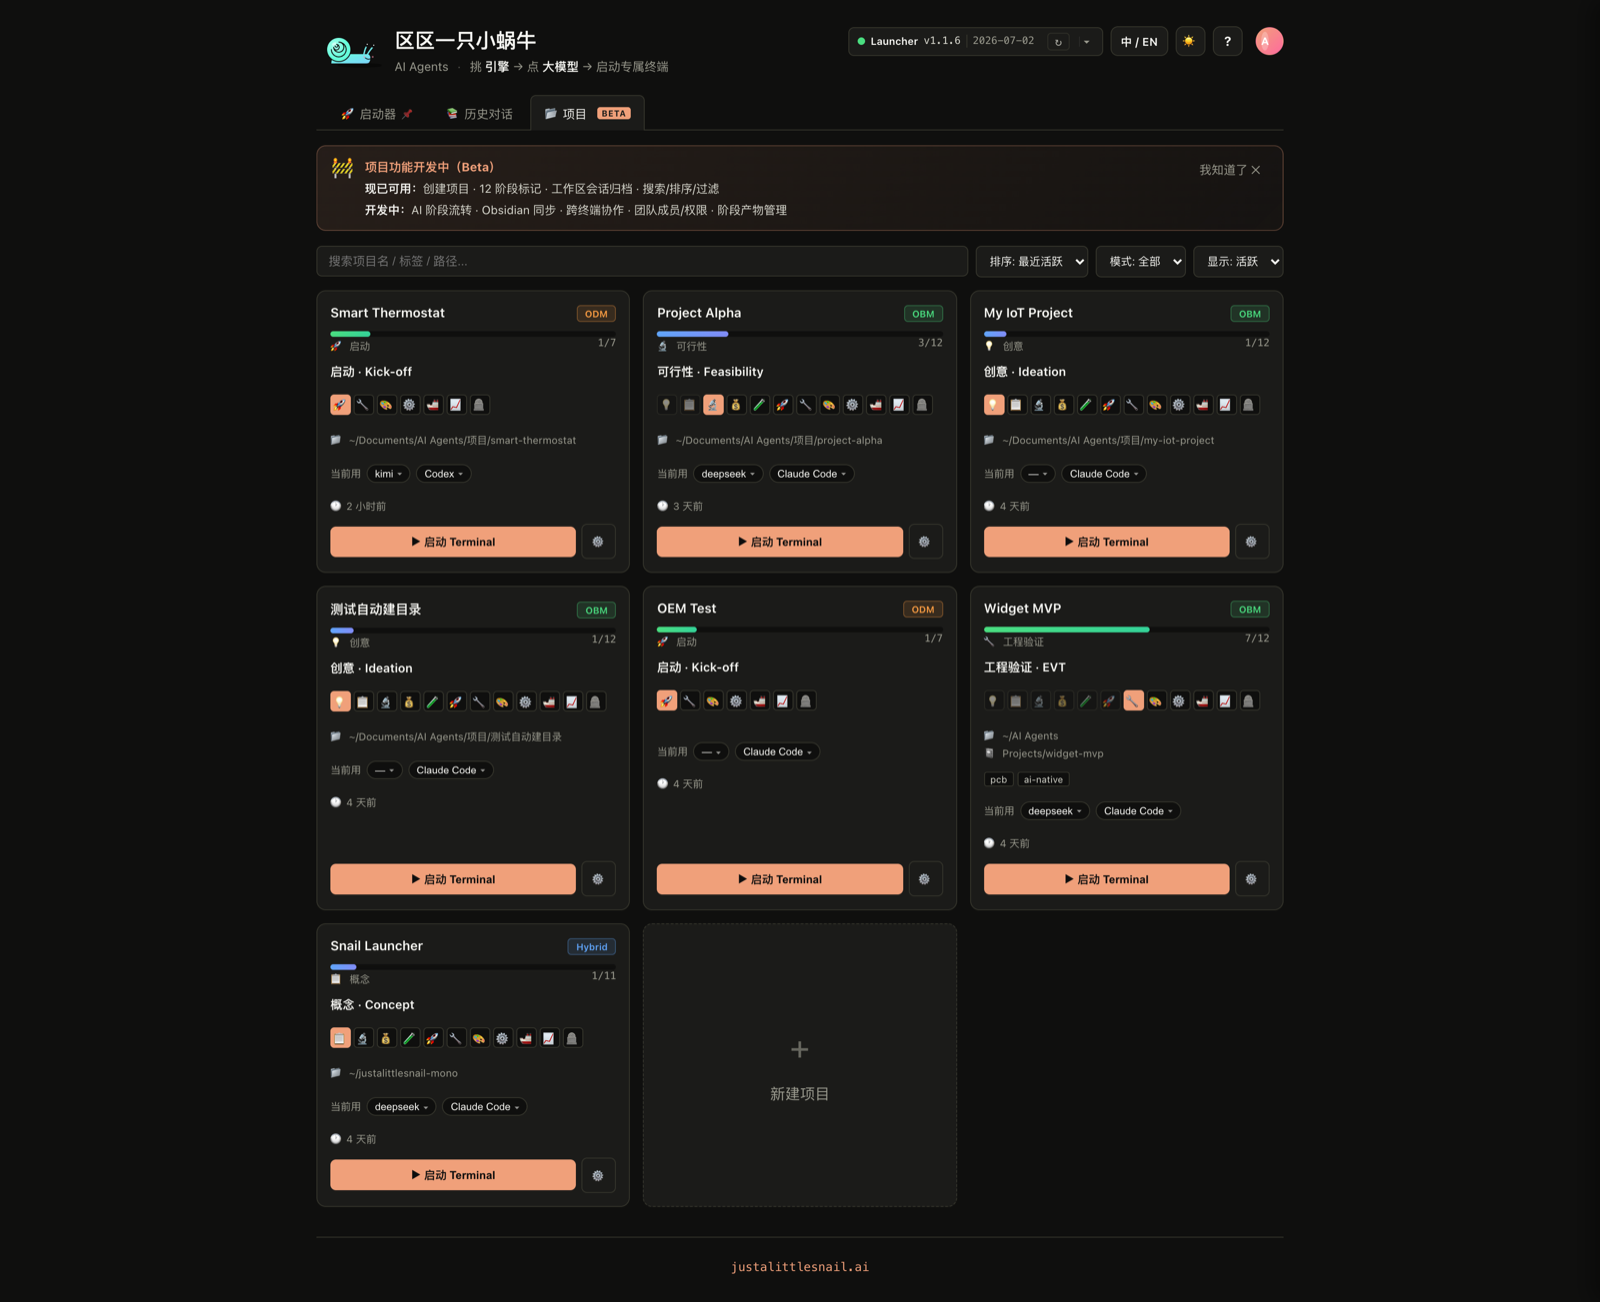Click the Project Alpha progress bar
Viewport: 1600px width, 1302px height.
[x=799, y=333]
